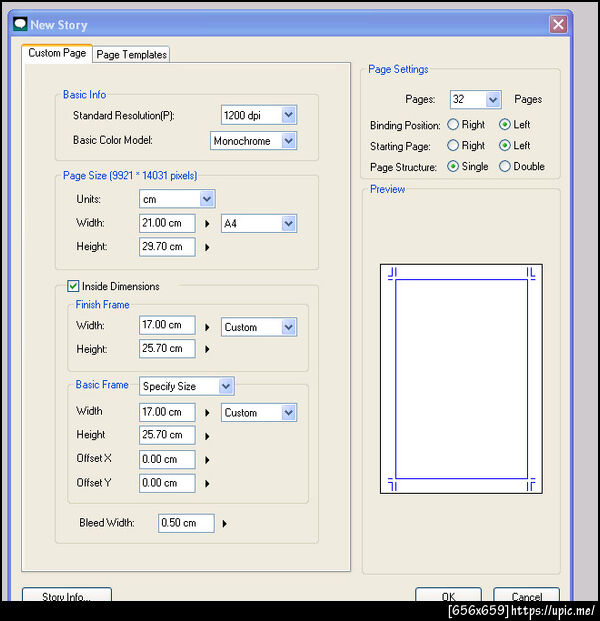
Task: Click the Basic Frame Height field
Action: (167, 435)
